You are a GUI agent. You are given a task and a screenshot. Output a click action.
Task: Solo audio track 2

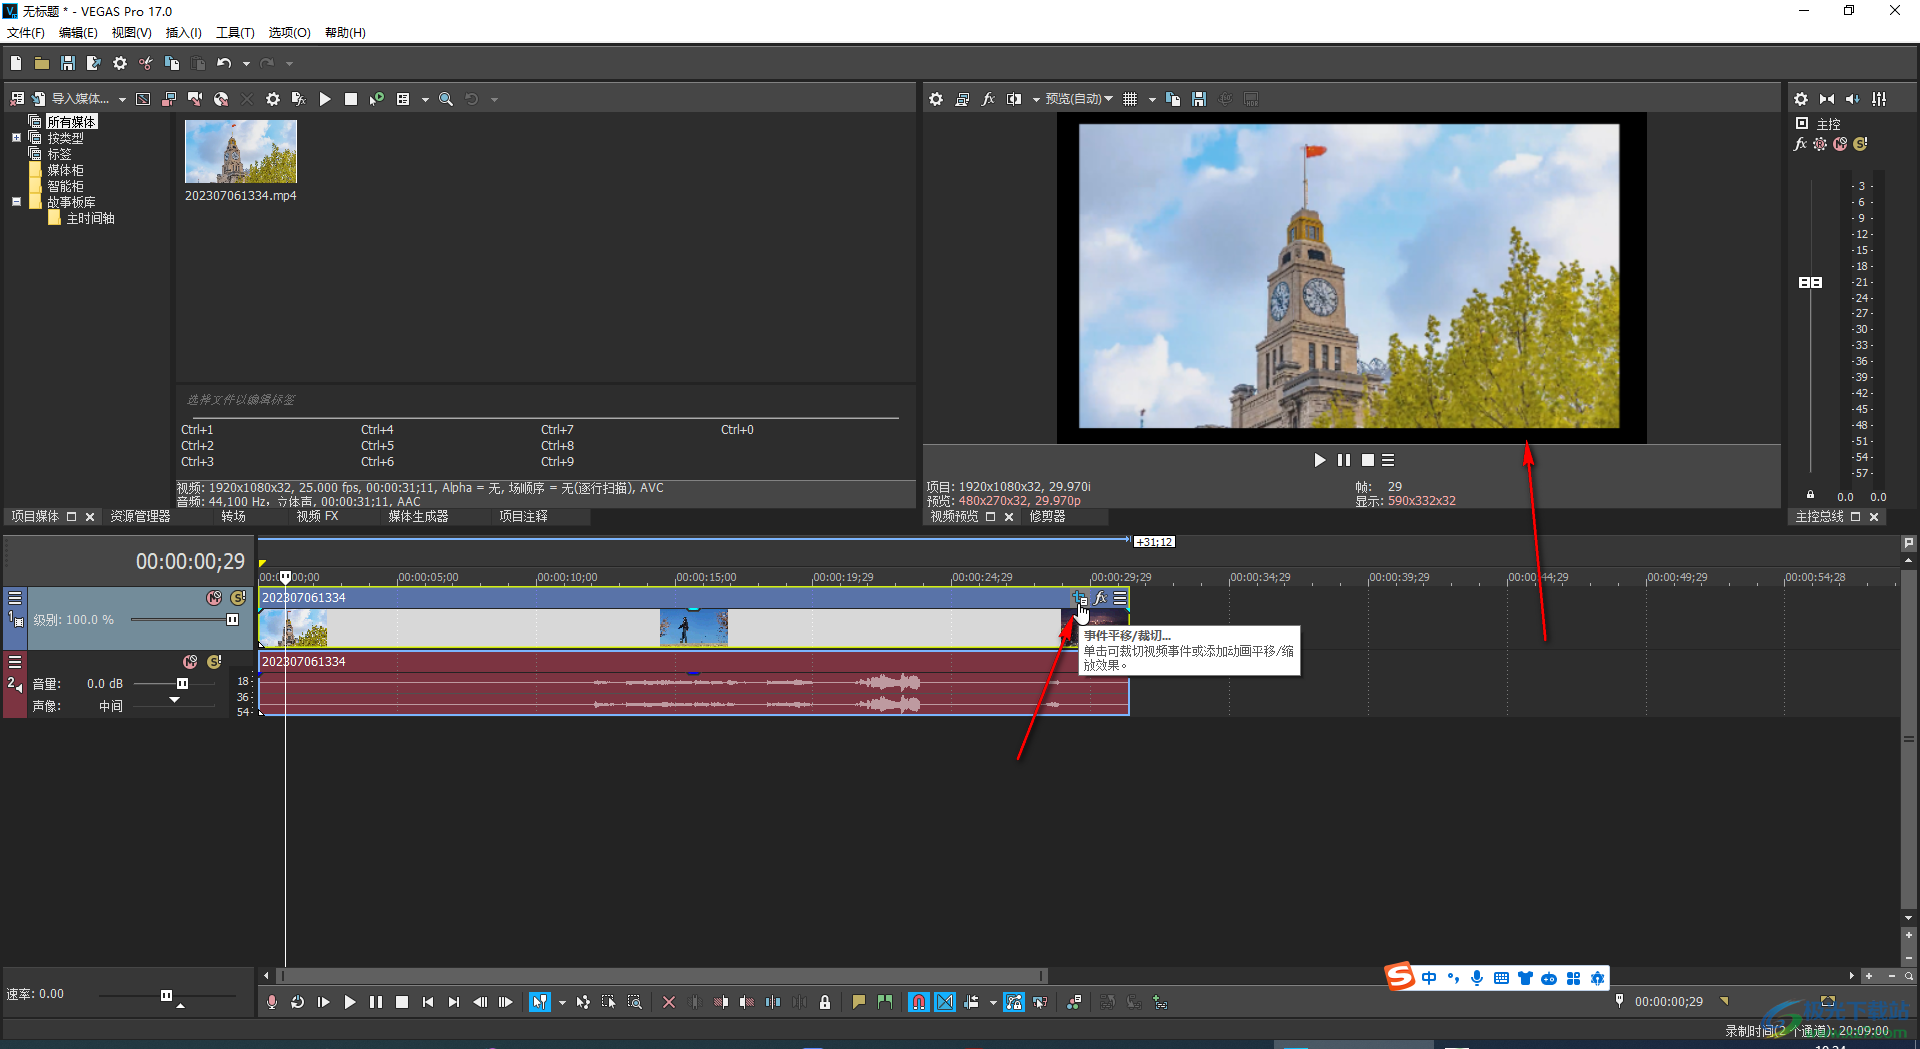[x=214, y=662]
